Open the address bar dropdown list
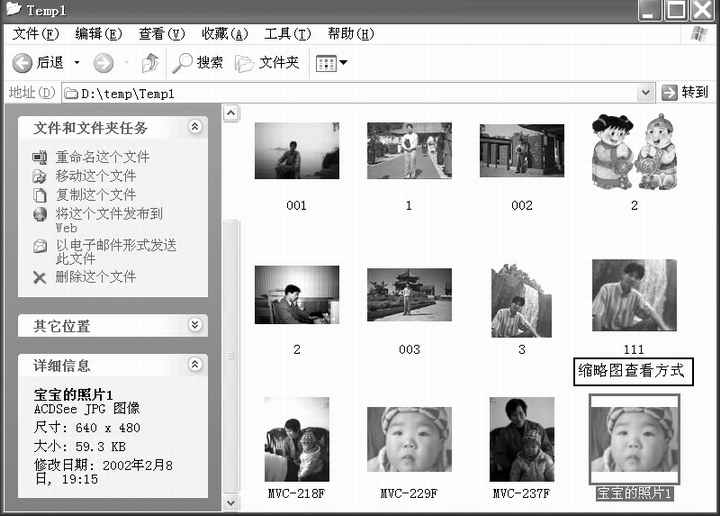720x516 pixels. pyautogui.click(x=646, y=93)
